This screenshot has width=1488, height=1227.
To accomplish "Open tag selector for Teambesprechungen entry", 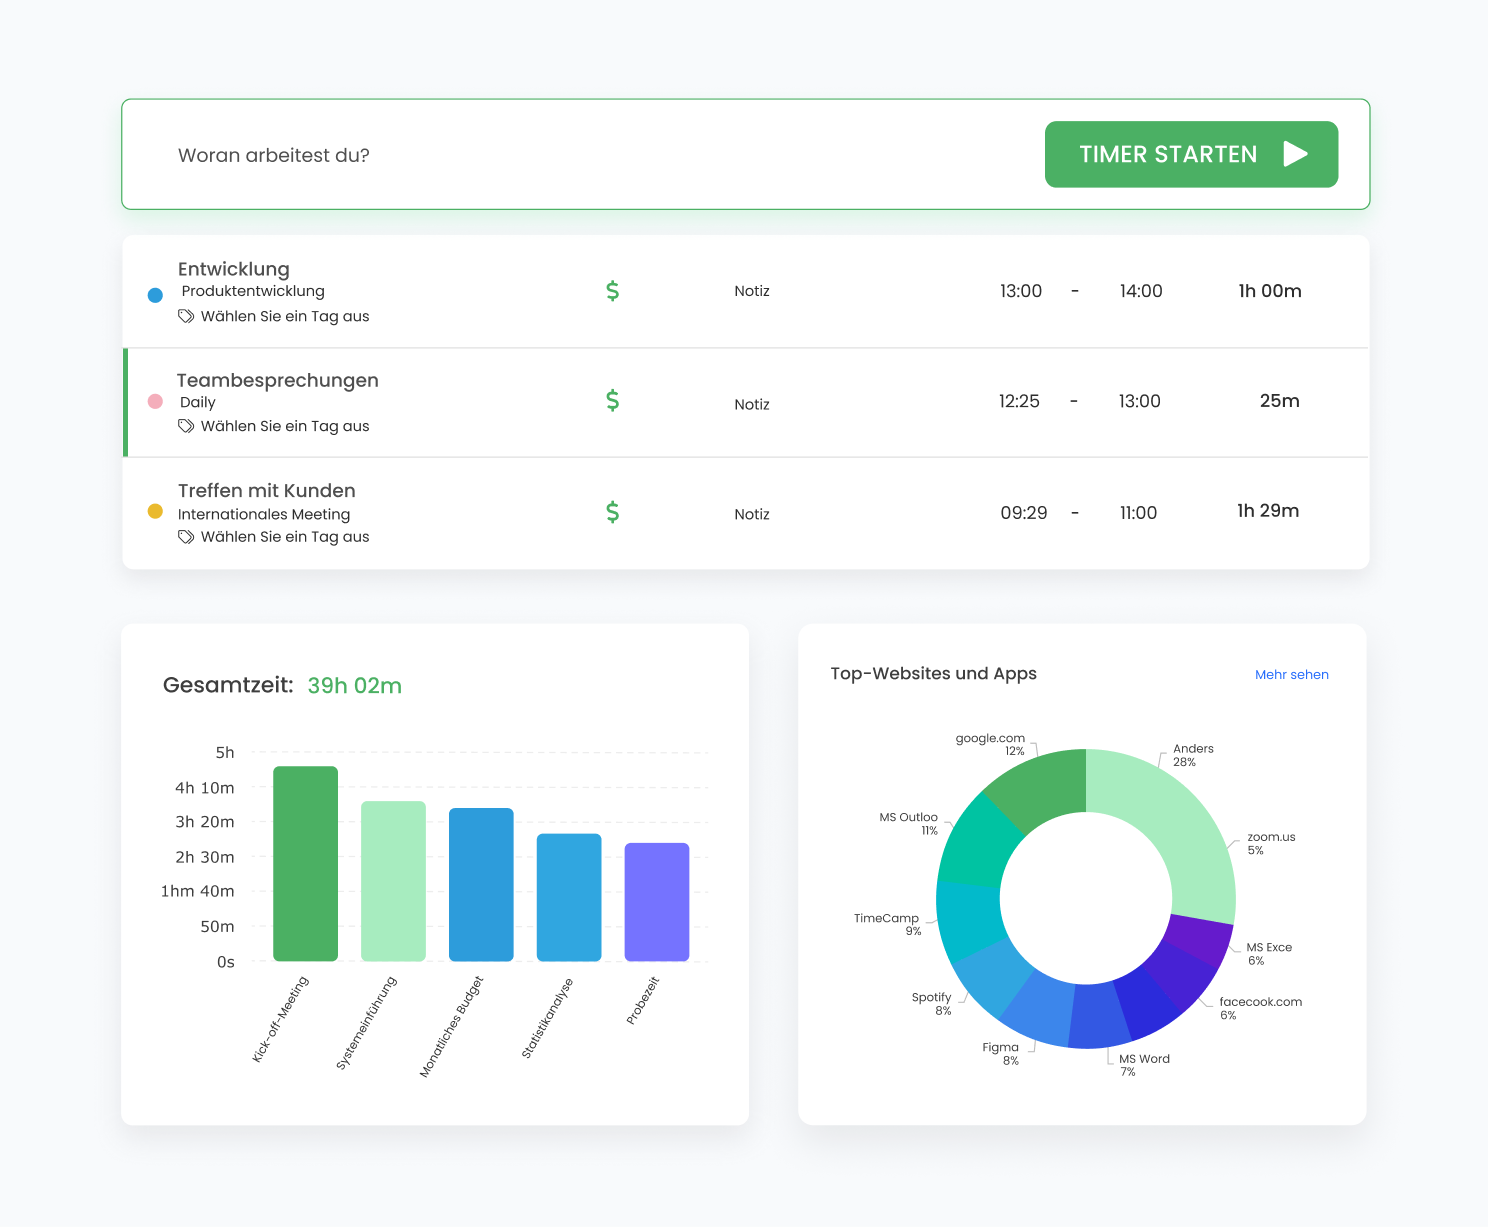I will click(284, 426).
